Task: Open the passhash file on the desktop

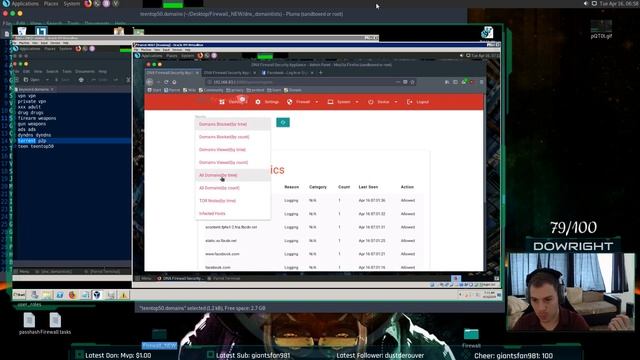Action: pyautogui.click(x=29, y=324)
